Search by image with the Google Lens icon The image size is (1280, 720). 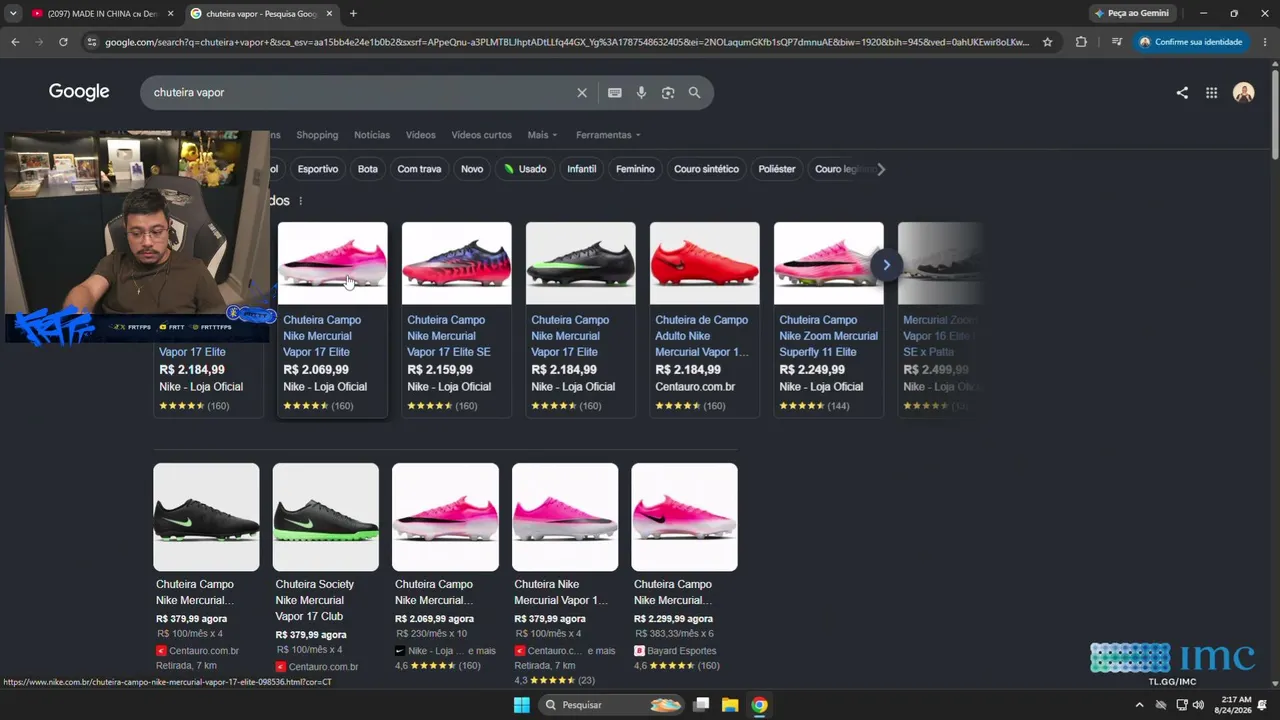point(668,93)
